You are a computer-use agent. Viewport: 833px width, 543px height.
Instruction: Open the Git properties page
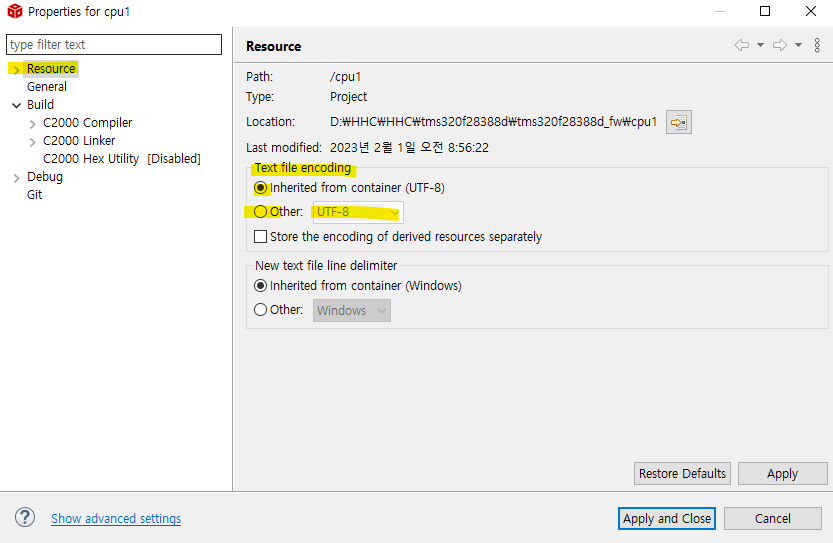[35, 195]
